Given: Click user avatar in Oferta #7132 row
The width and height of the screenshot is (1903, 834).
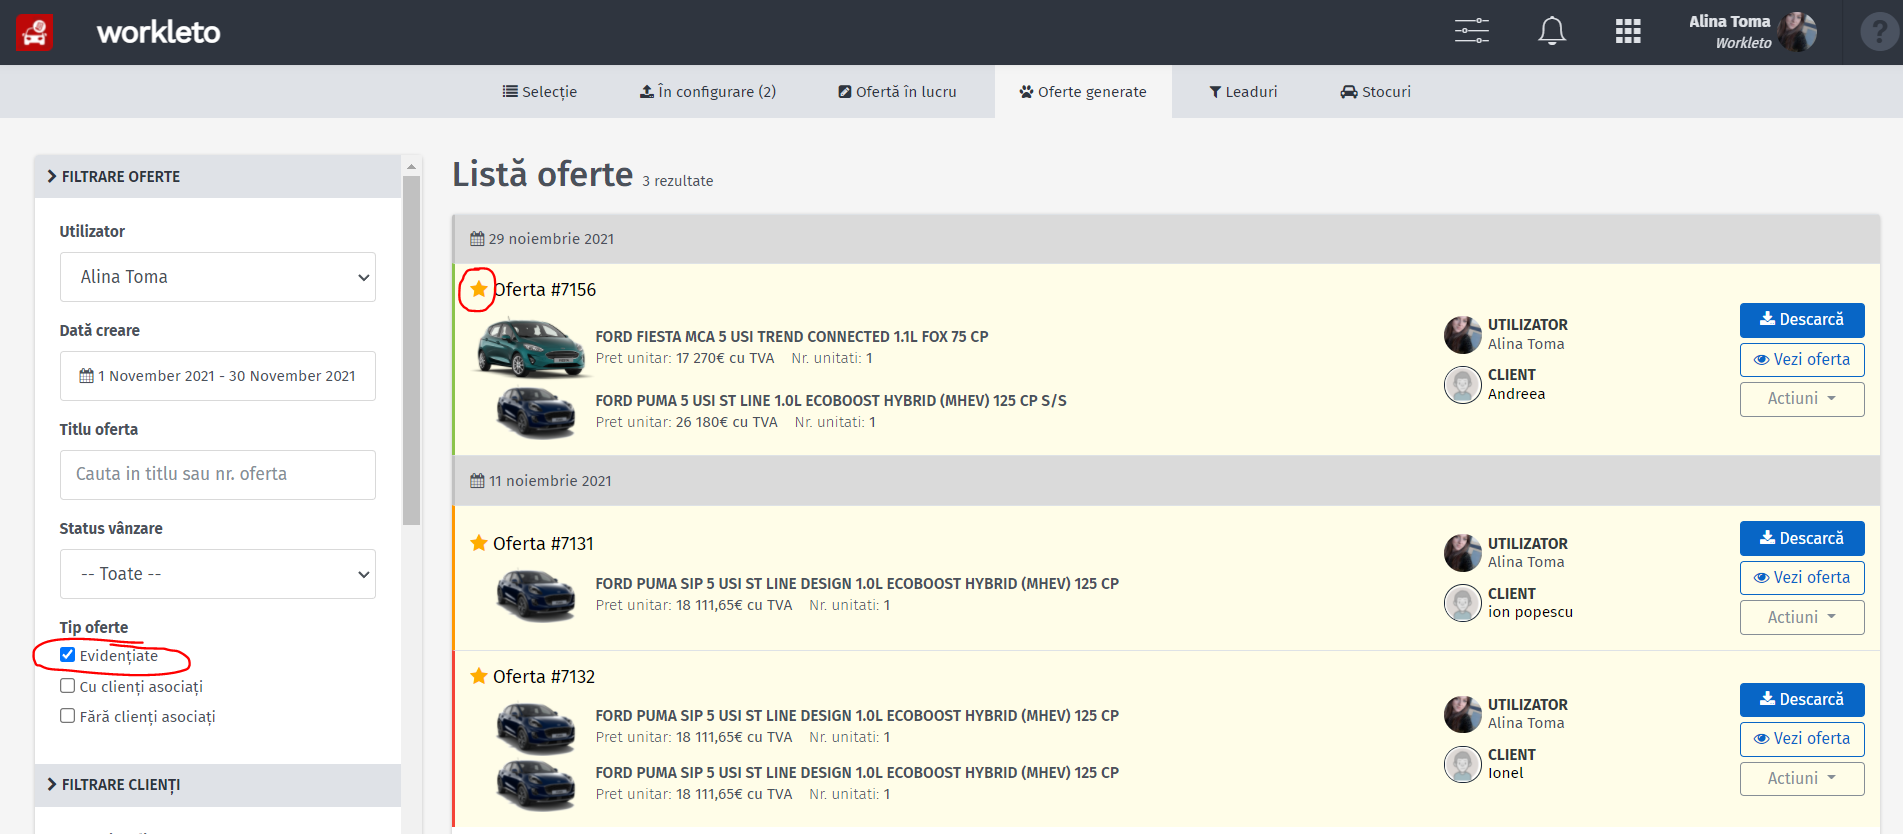Looking at the screenshot, I should [1462, 714].
